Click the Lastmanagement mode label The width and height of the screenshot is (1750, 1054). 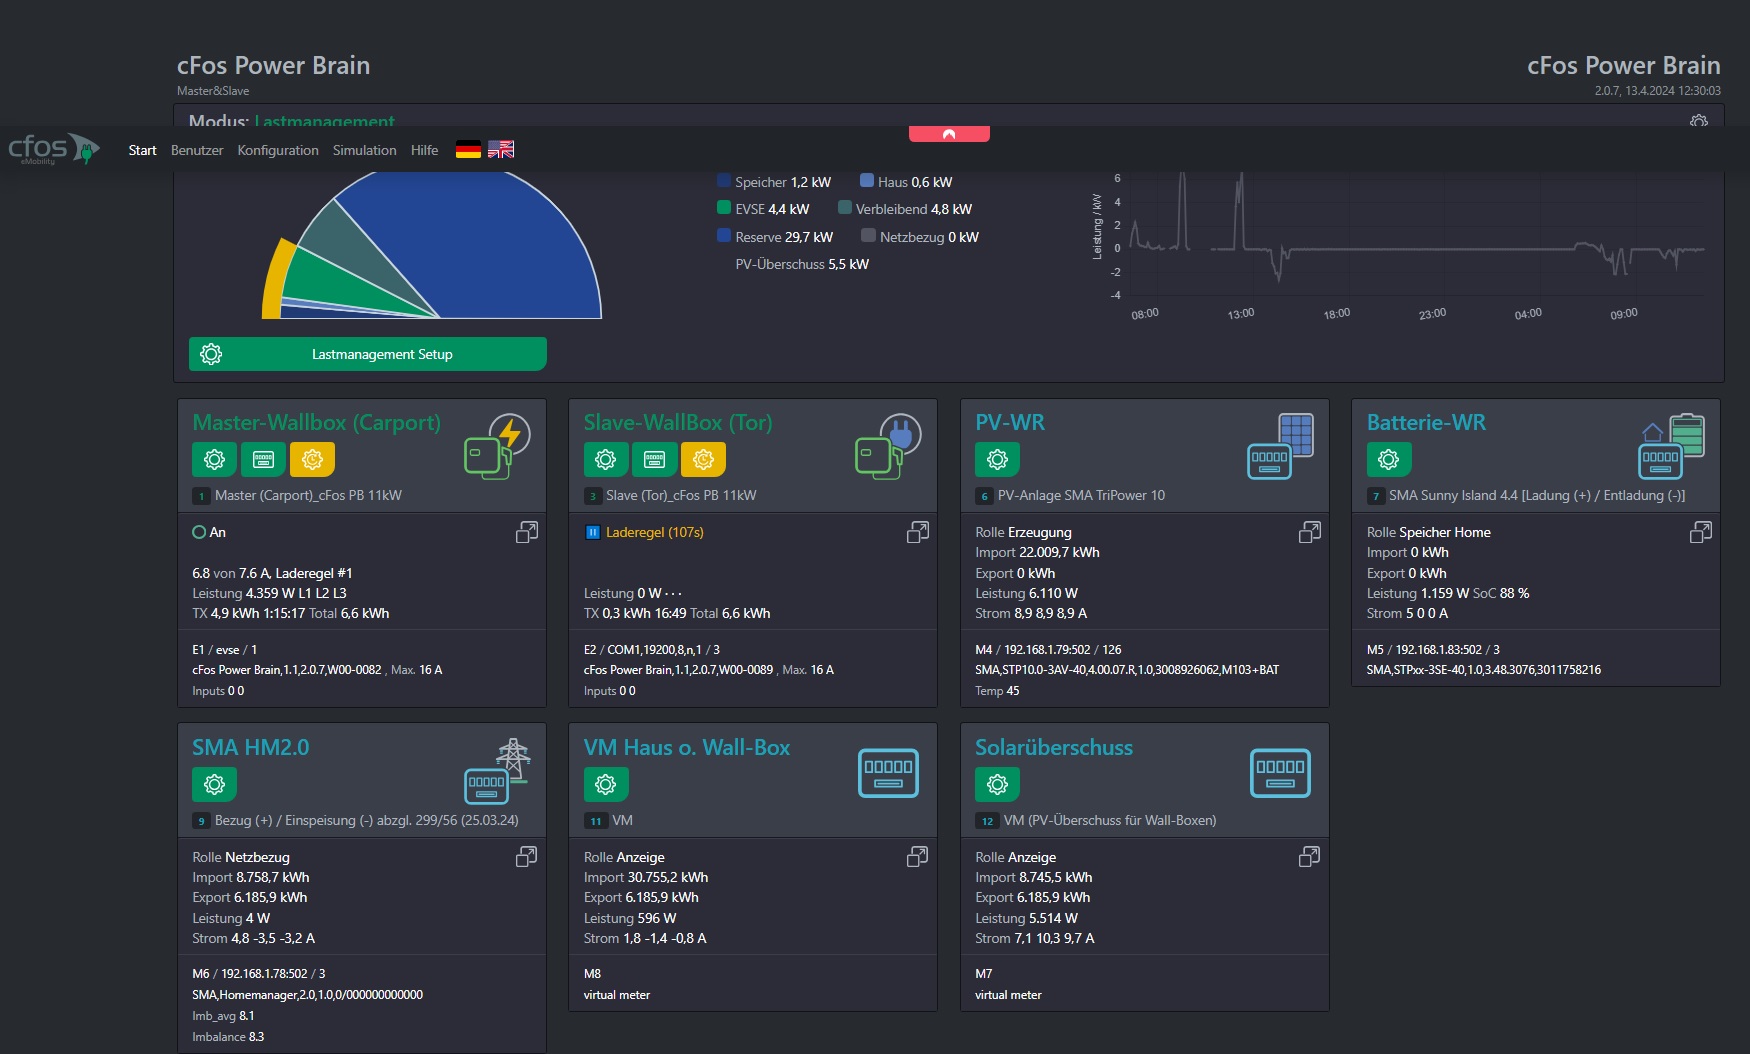[x=325, y=121]
